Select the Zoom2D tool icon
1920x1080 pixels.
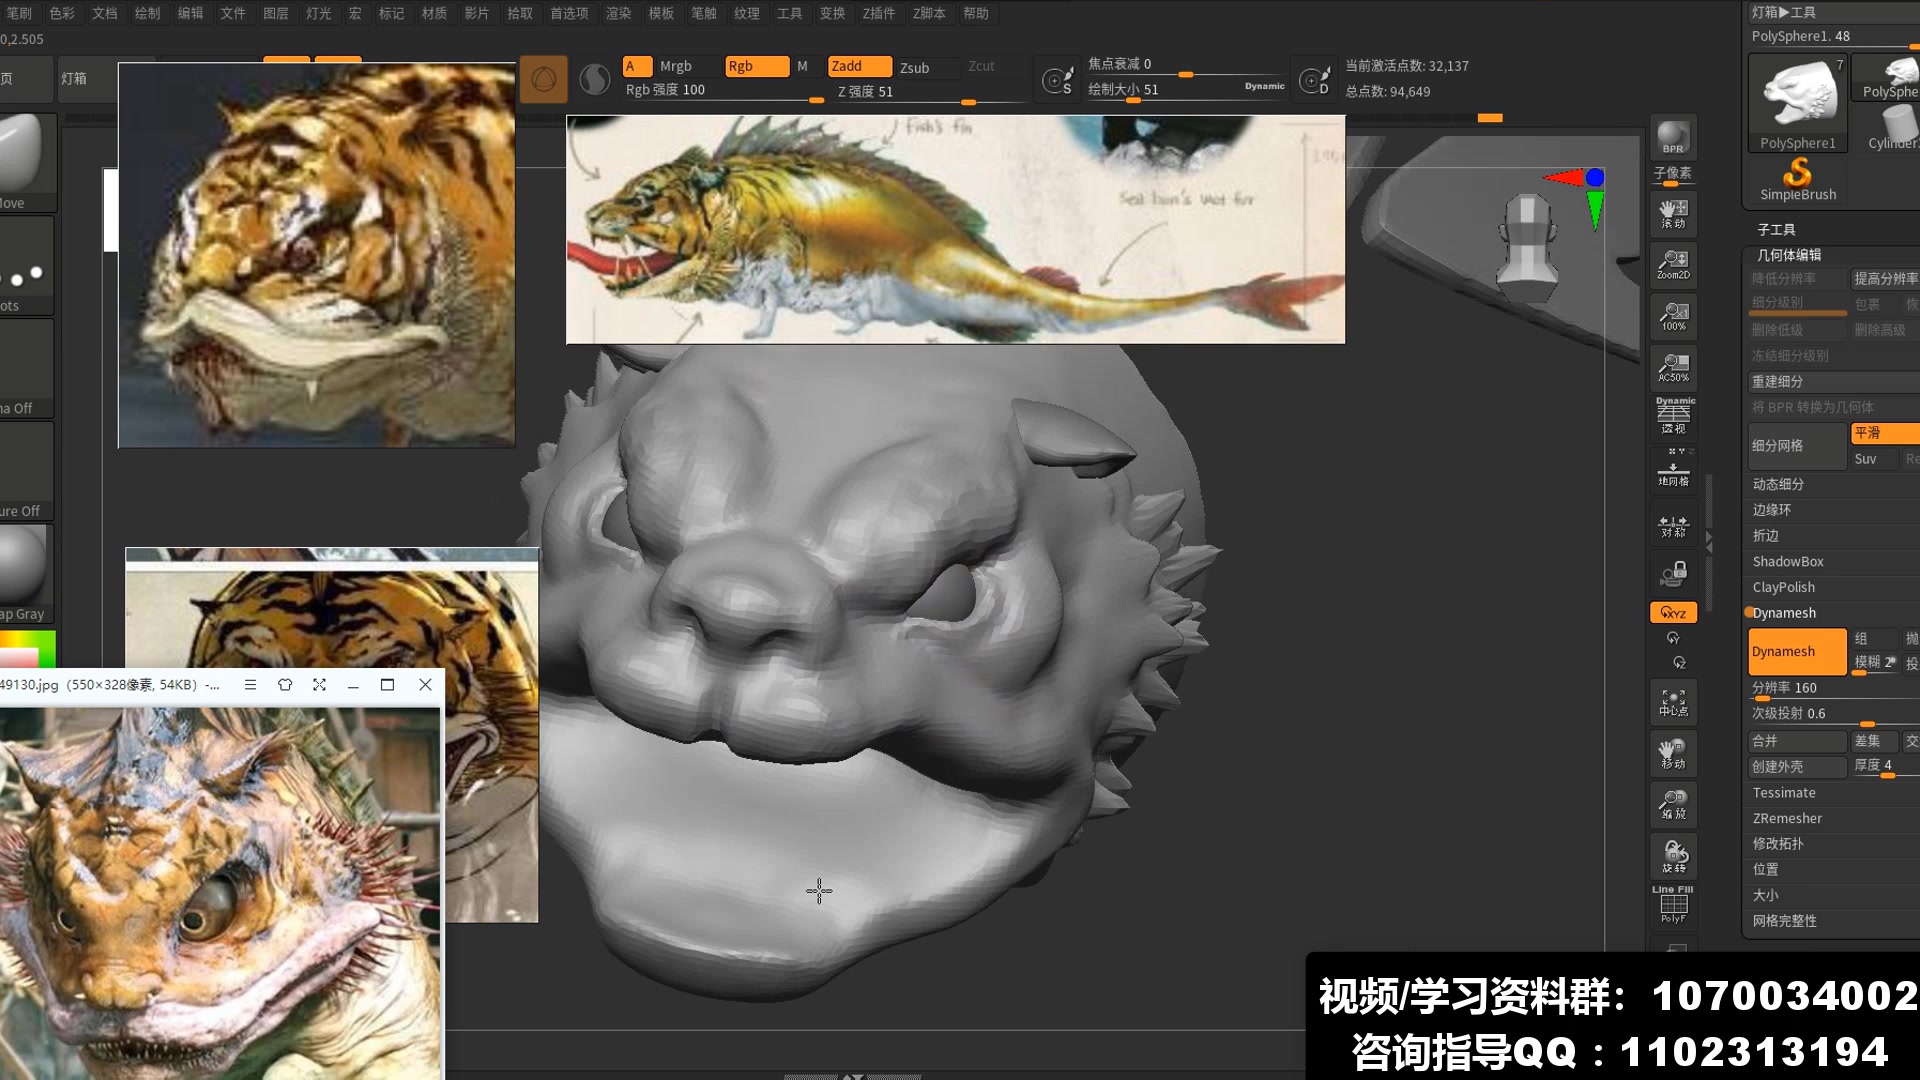tap(1673, 265)
